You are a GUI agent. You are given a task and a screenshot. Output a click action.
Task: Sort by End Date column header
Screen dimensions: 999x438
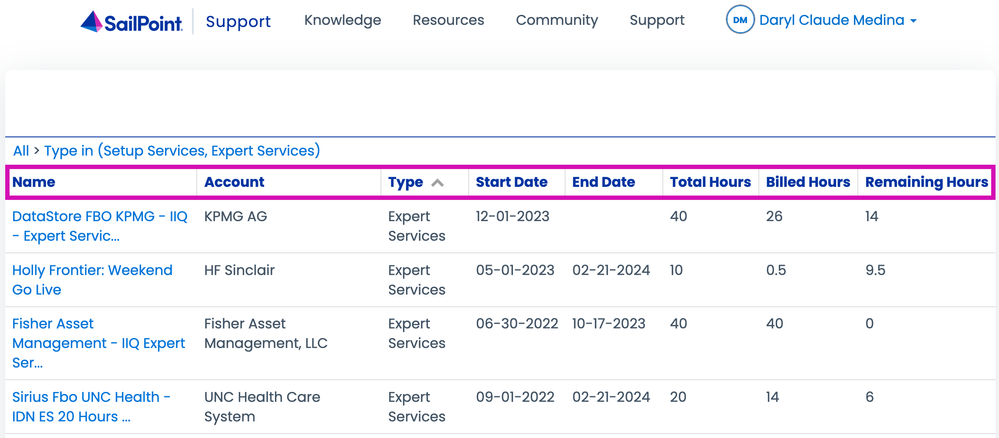603,182
